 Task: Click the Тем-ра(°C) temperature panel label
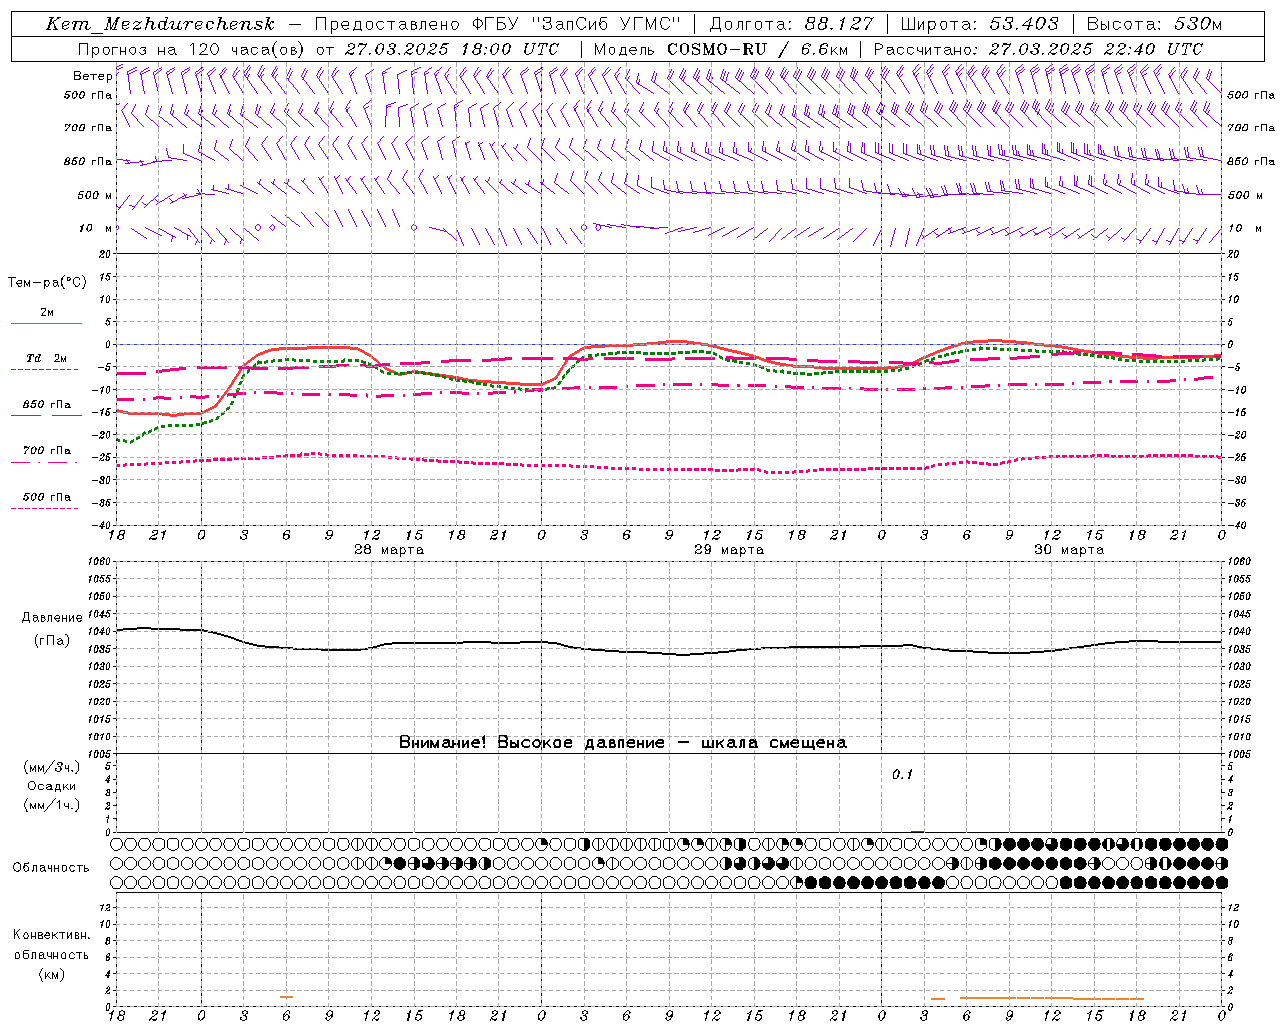(48, 283)
